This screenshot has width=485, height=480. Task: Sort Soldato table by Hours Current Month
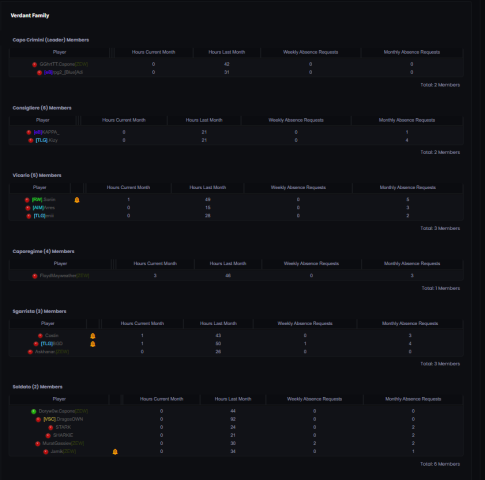coord(161,399)
